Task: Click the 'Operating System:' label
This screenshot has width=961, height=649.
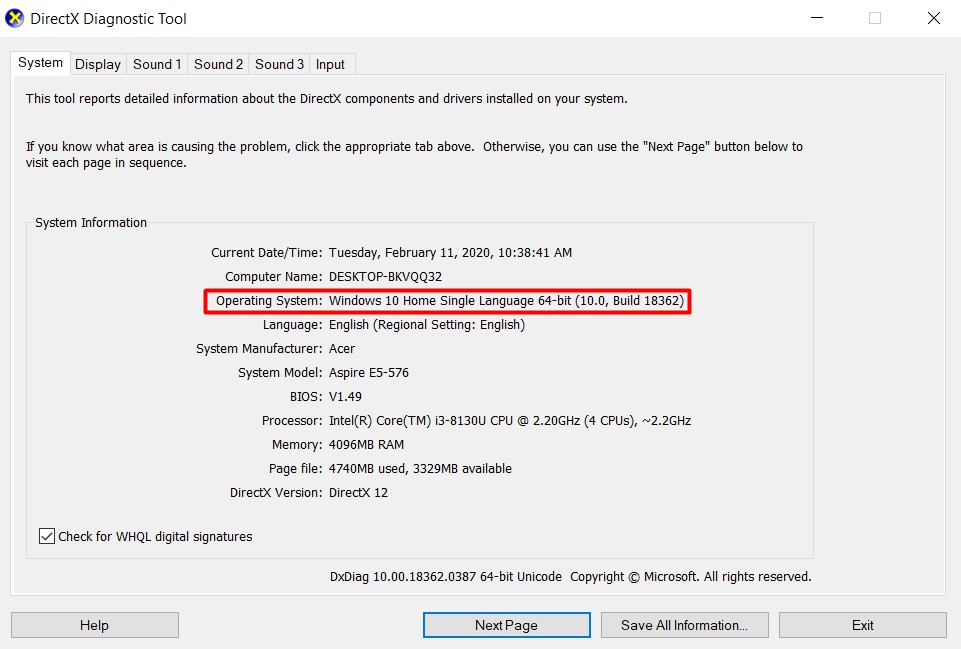Action: [269, 301]
